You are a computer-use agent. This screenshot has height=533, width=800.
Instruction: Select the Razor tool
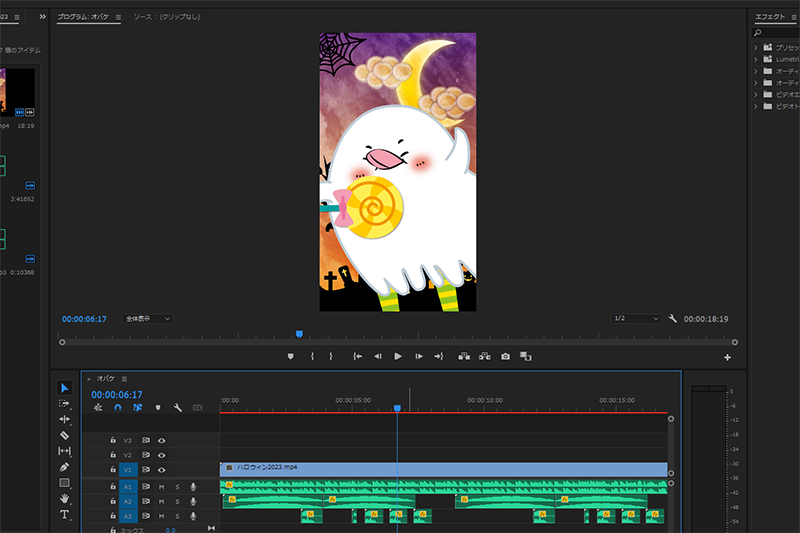click(x=65, y=435)
